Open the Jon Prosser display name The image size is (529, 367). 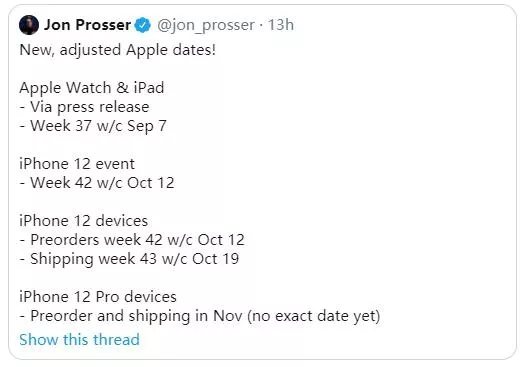[x=87, y=25]
